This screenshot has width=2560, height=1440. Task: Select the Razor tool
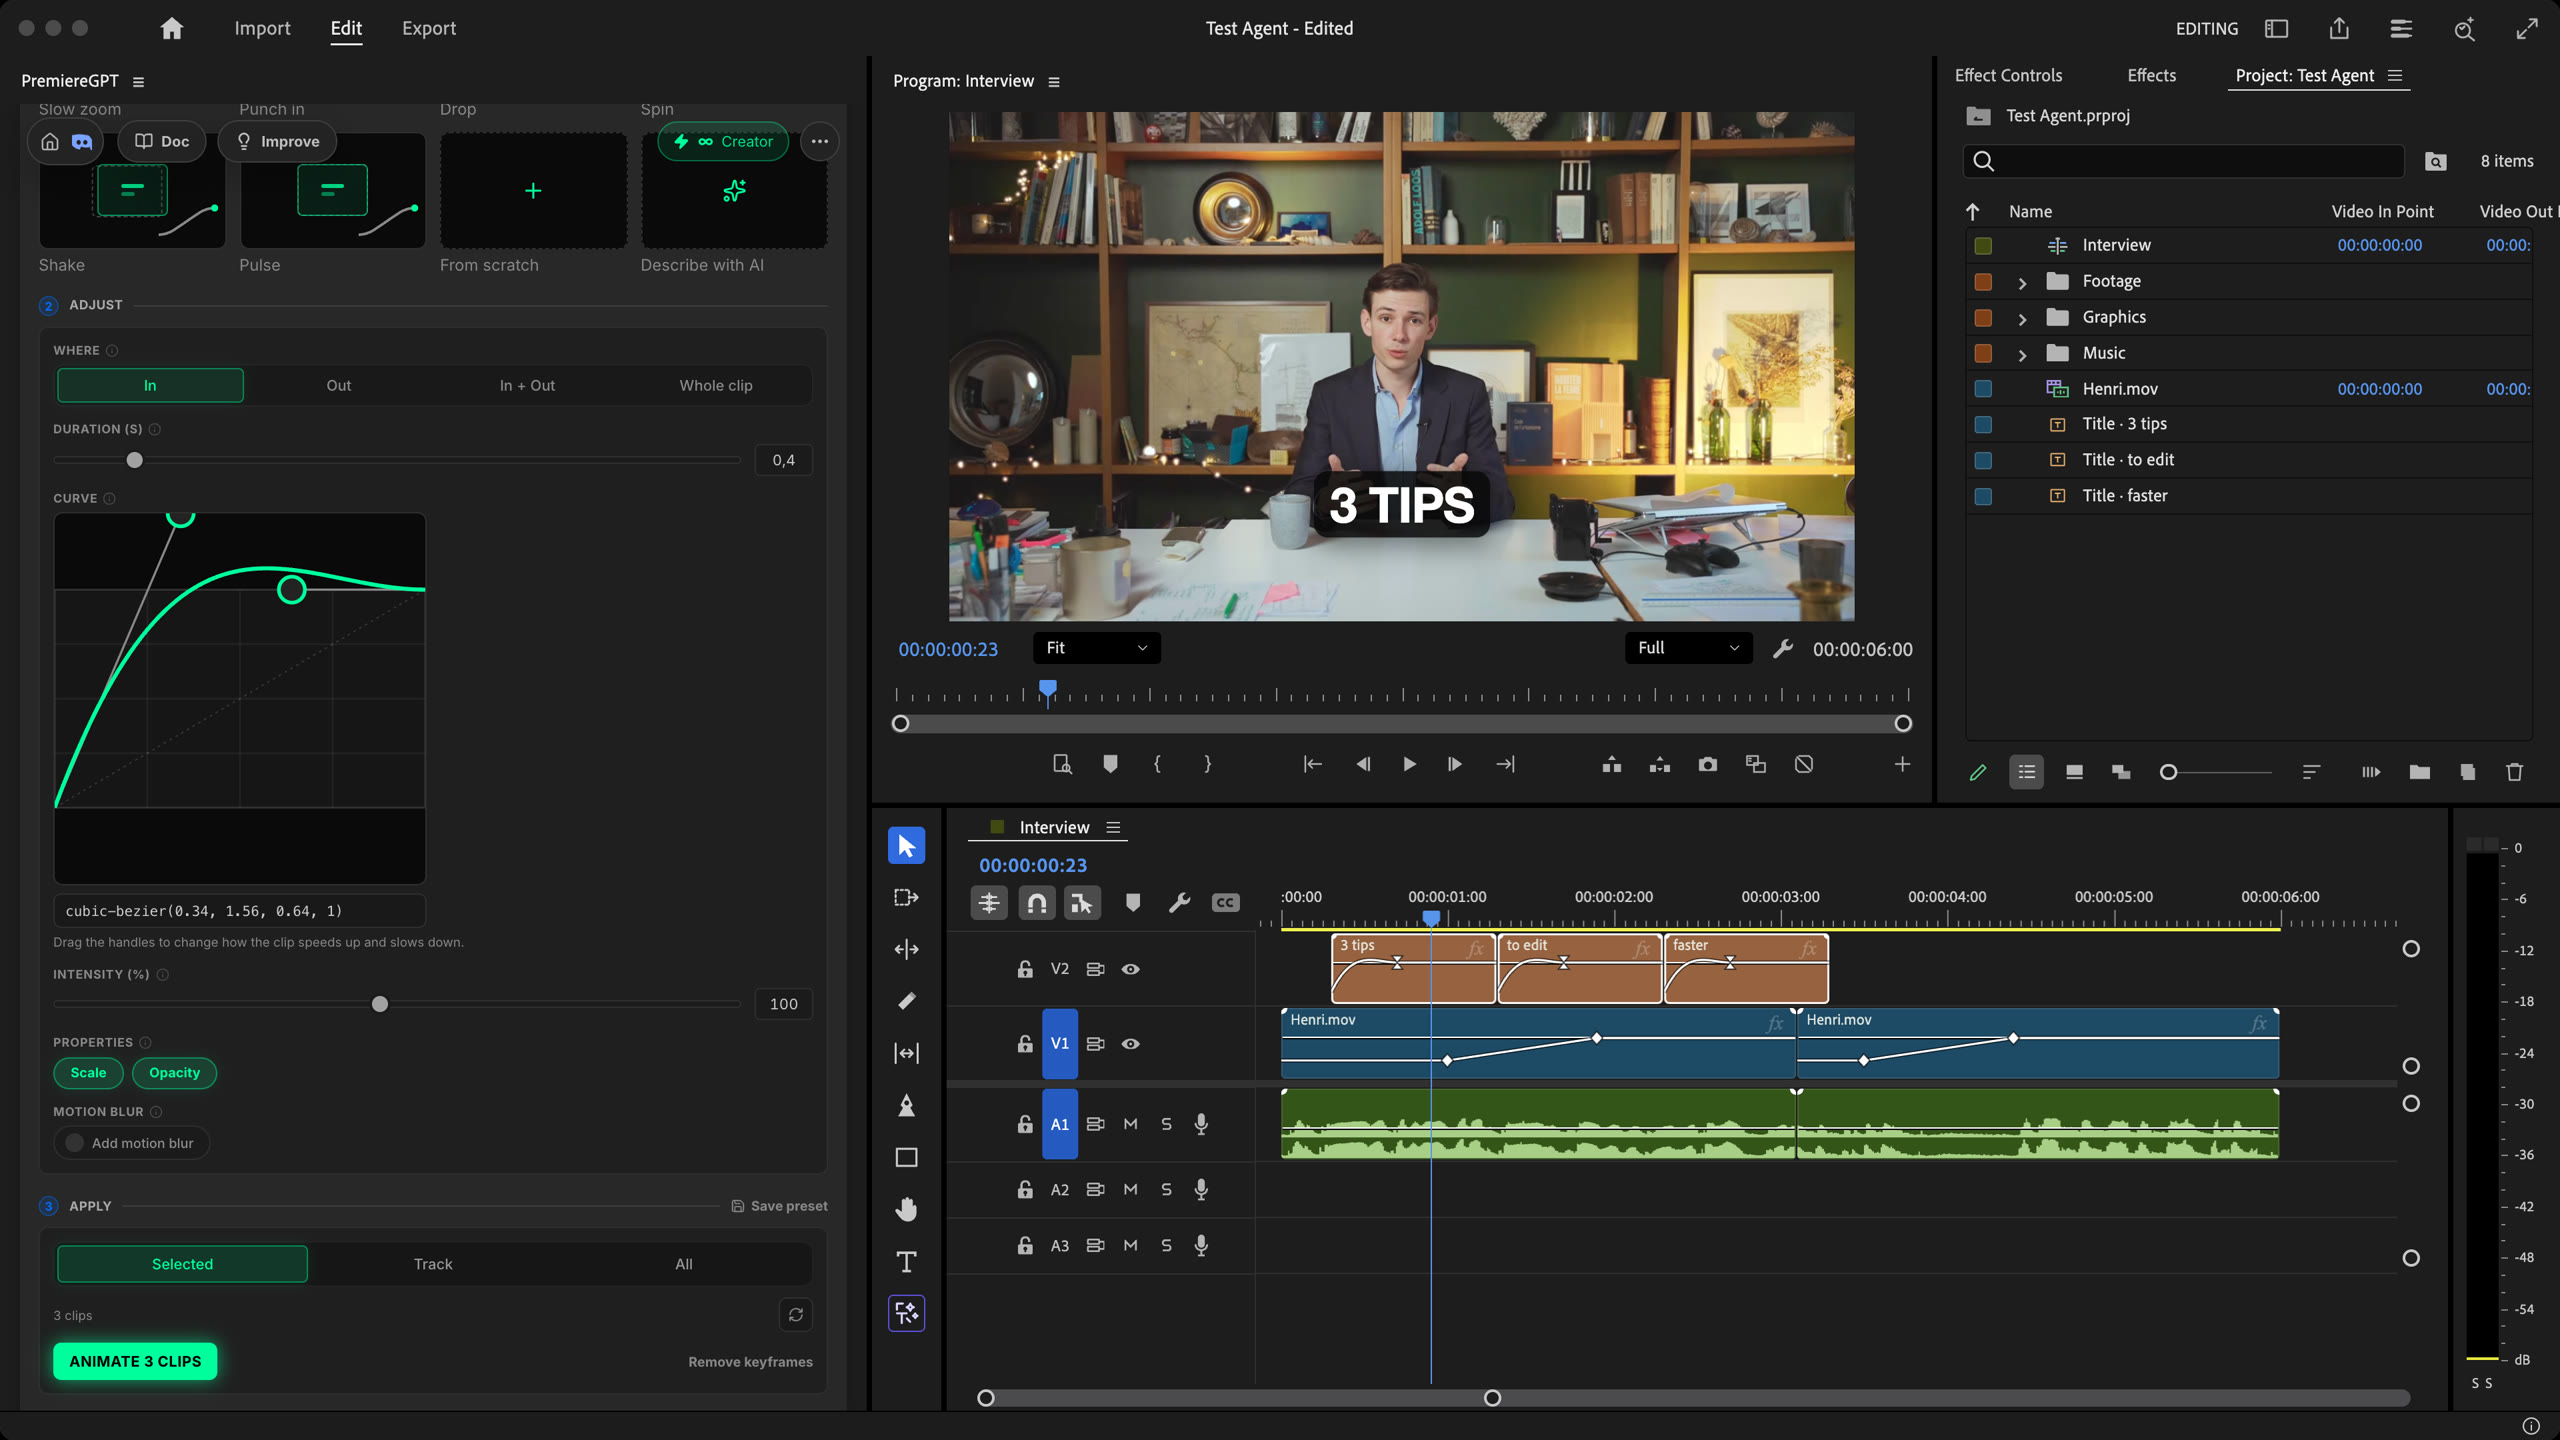[x=906, y=1001]
